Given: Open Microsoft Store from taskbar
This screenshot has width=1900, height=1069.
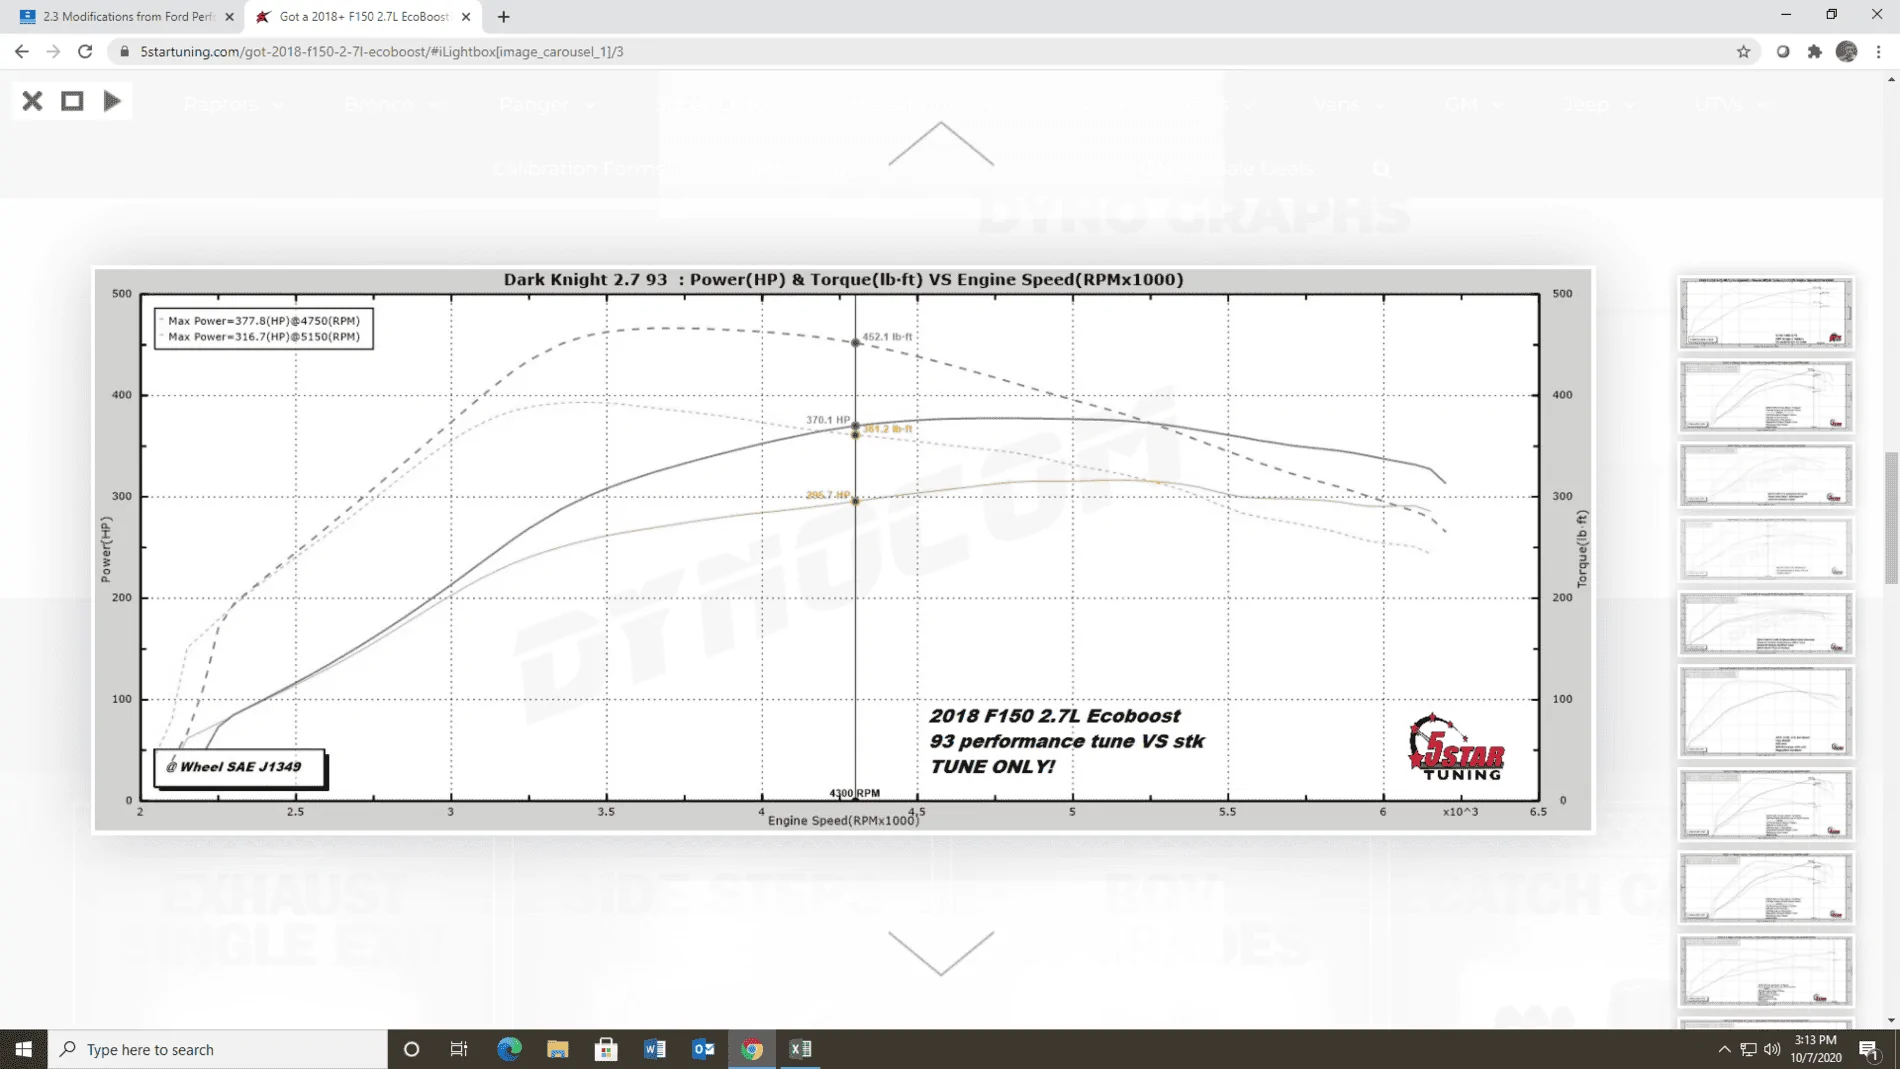Looking at the screenshot, I should pyautogui.click(x=605, y=1049).
